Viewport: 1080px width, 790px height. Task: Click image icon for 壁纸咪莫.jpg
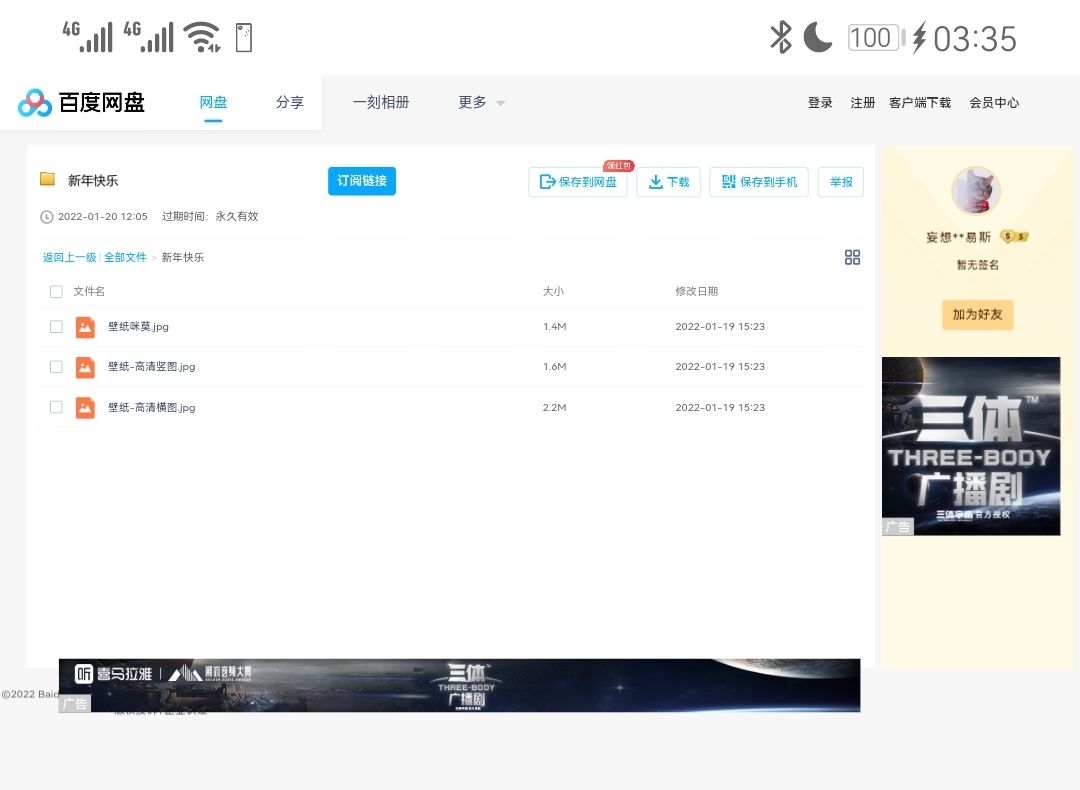pos(85,326)
